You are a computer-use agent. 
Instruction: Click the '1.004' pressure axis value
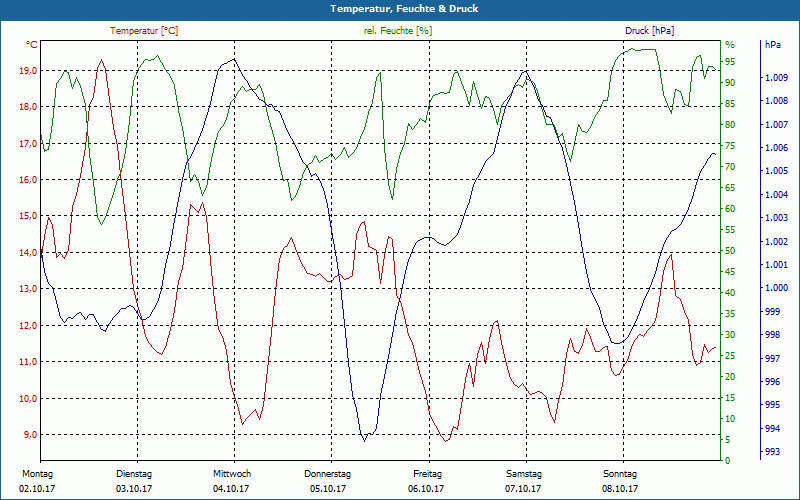(776, 194)
